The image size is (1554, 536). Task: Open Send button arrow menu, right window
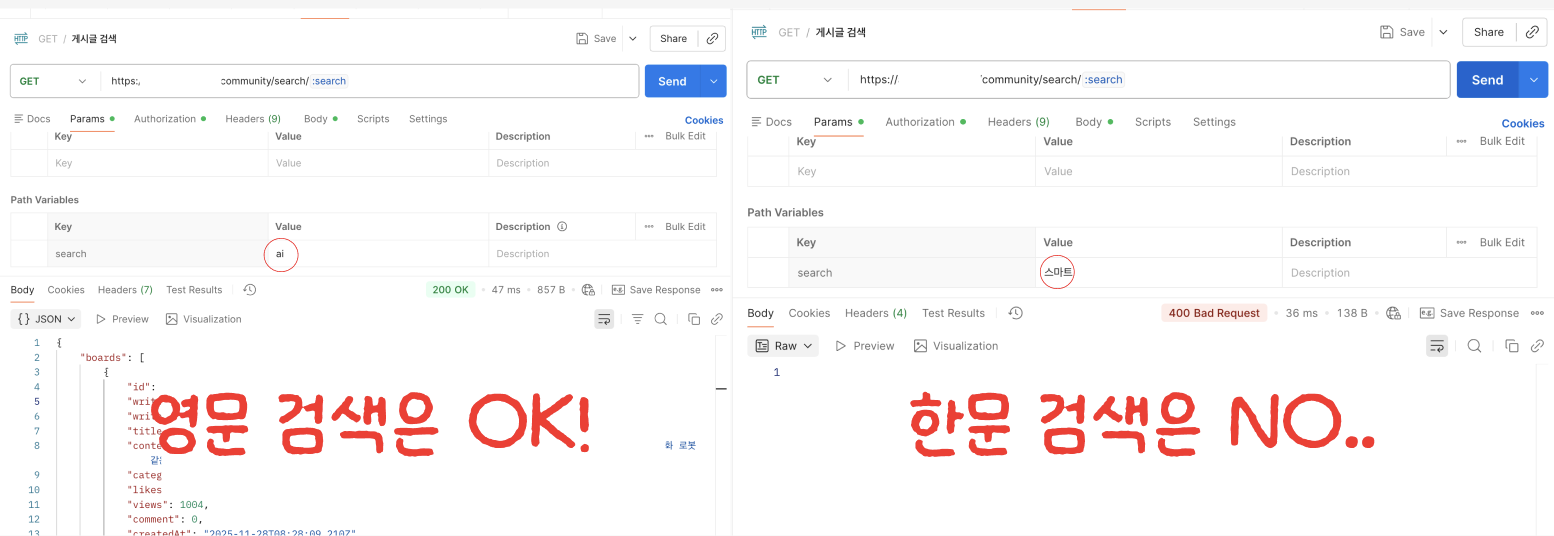click(1533, 80)
